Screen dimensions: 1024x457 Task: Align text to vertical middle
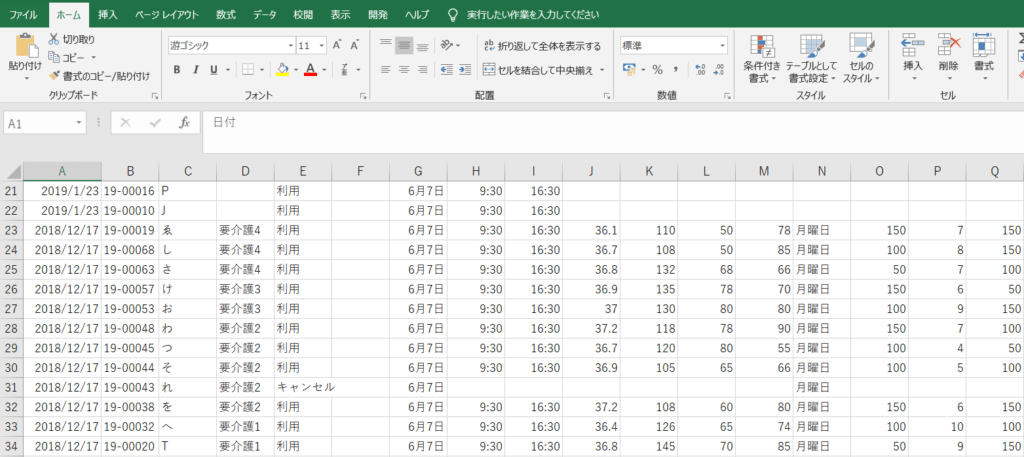[x=404, y=46]
